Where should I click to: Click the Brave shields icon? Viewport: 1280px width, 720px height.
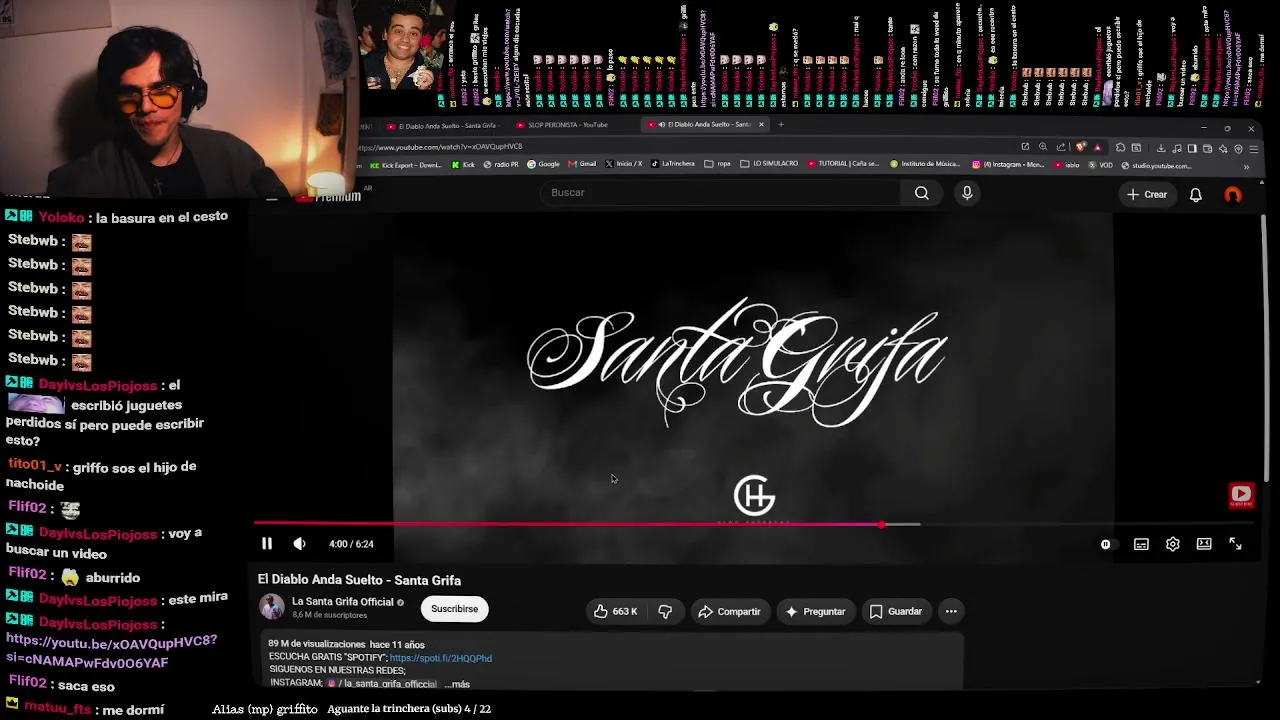1080,148
